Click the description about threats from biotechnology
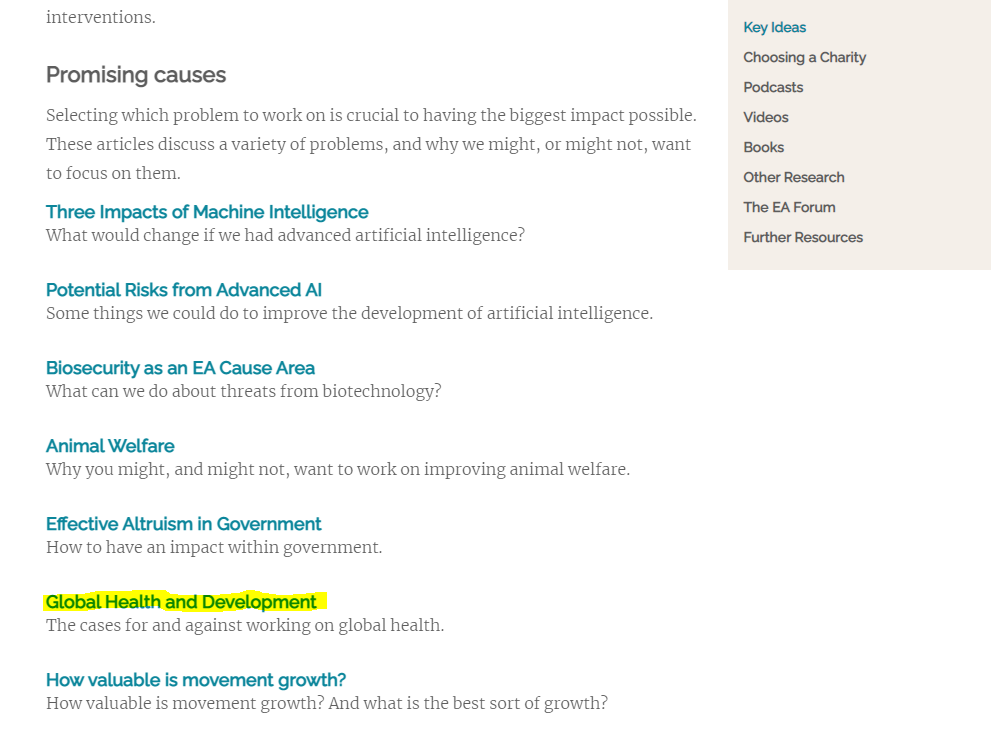The image size is (1000, 736). click(243, 391)
